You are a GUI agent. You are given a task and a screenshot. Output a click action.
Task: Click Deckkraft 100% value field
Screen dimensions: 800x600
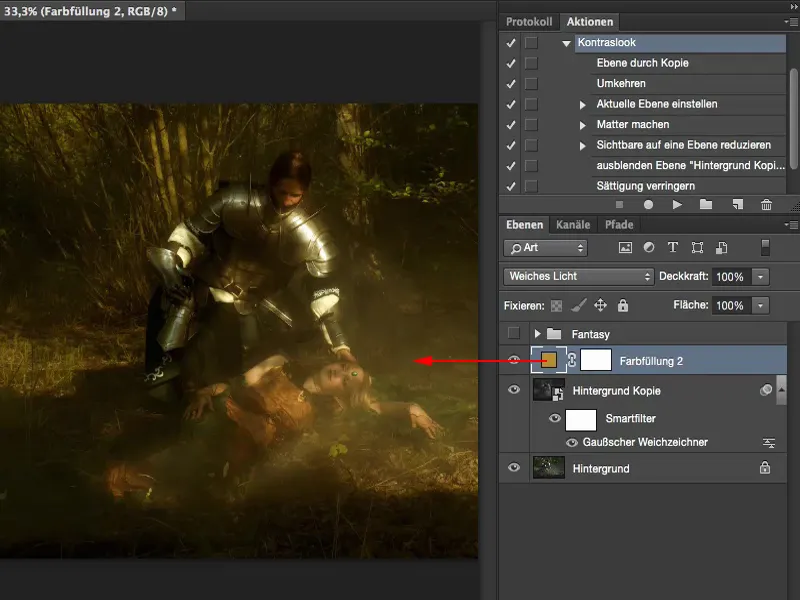click(731, 277)
